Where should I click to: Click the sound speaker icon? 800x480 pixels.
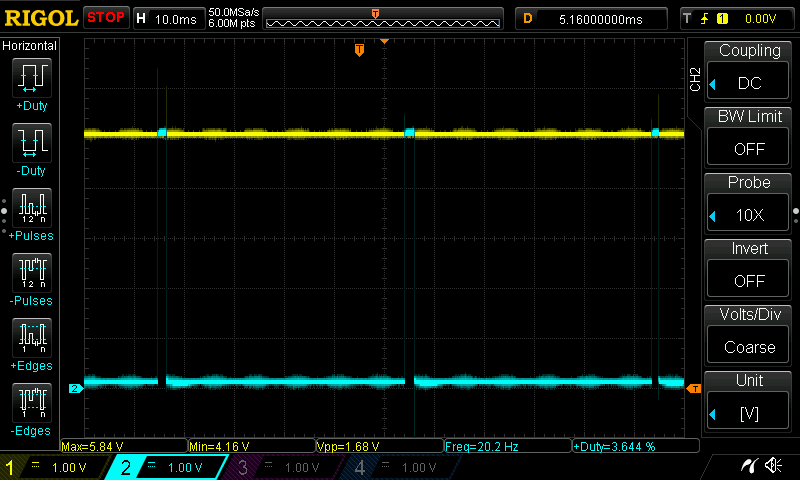tap(773, 465)
